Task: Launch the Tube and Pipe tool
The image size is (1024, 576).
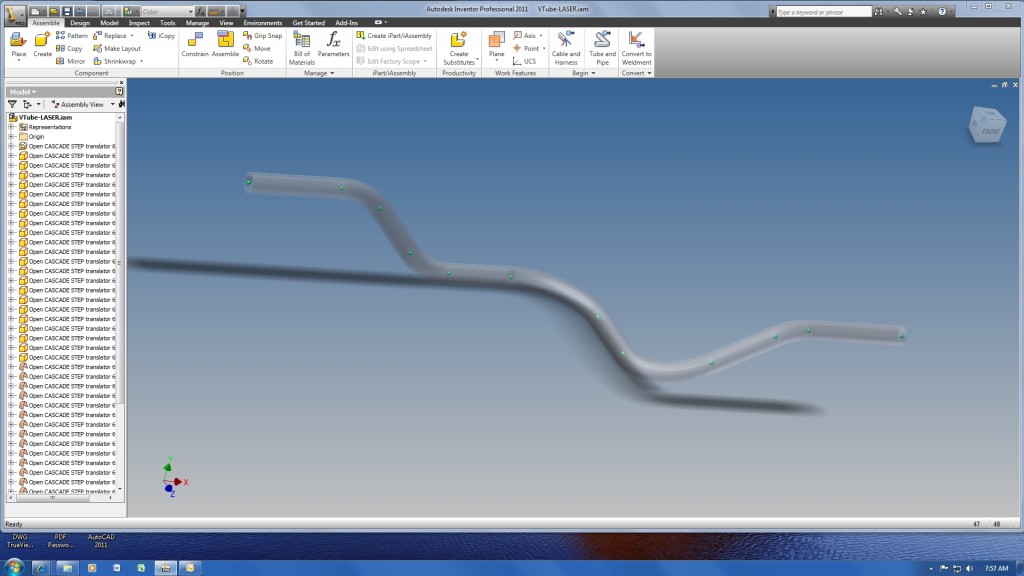Action: tap(602, 41)
